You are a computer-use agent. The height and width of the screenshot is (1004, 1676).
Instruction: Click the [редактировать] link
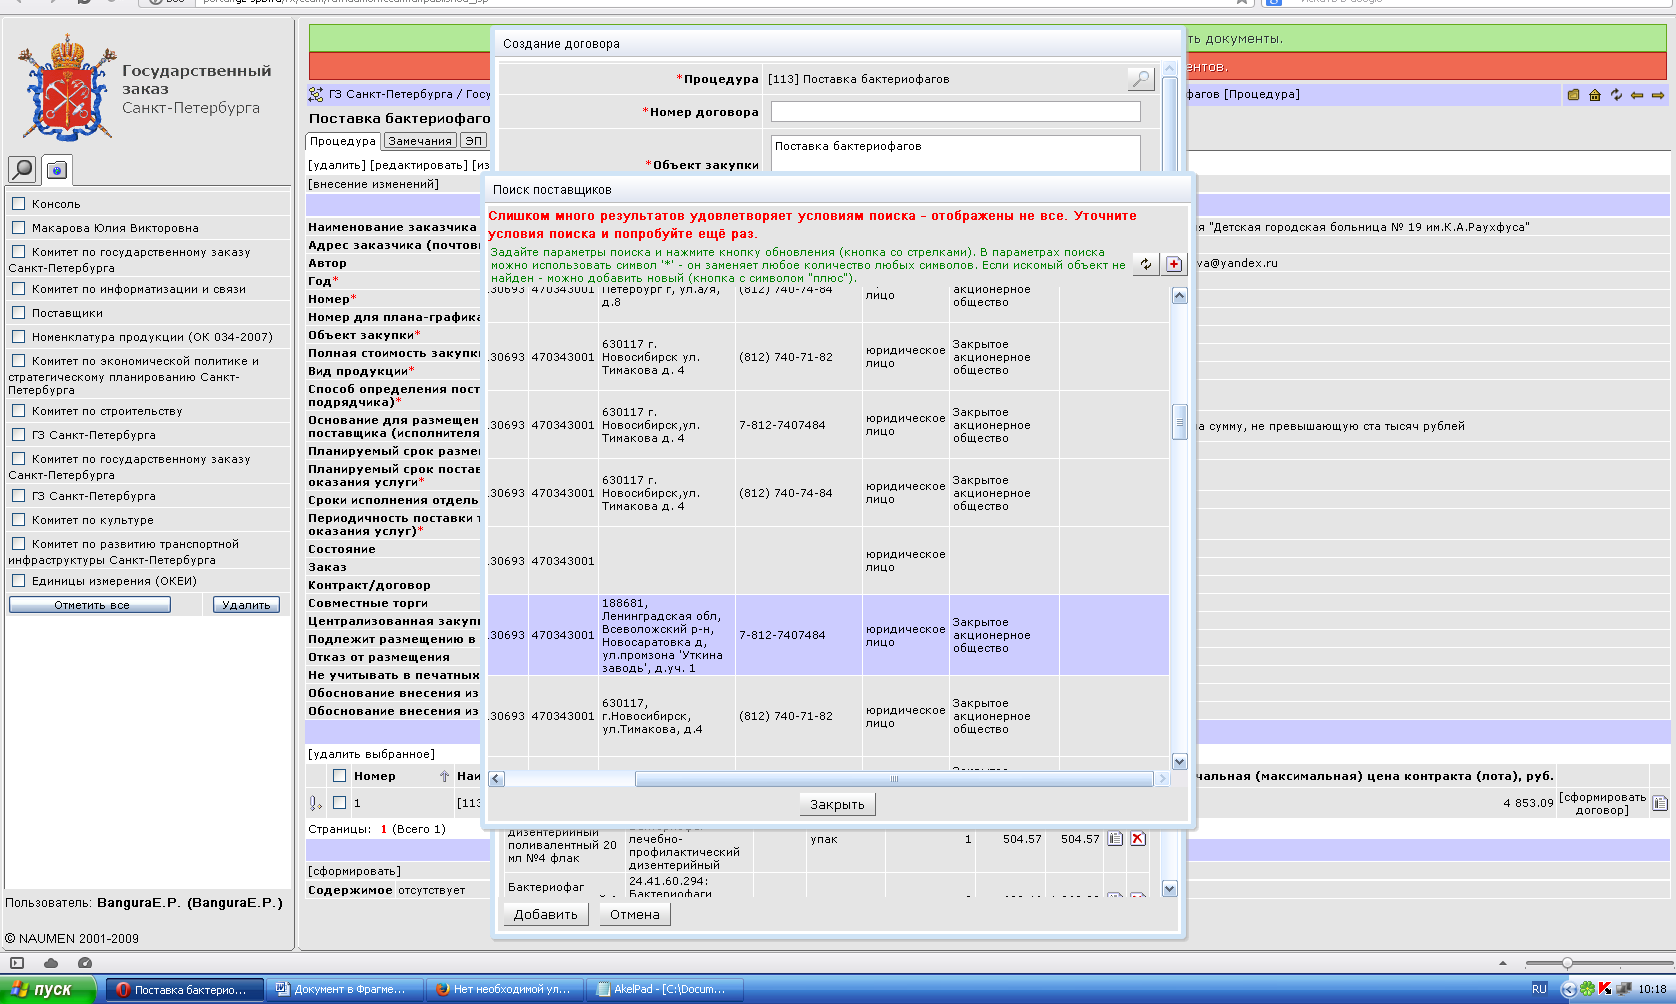[419, 165]
